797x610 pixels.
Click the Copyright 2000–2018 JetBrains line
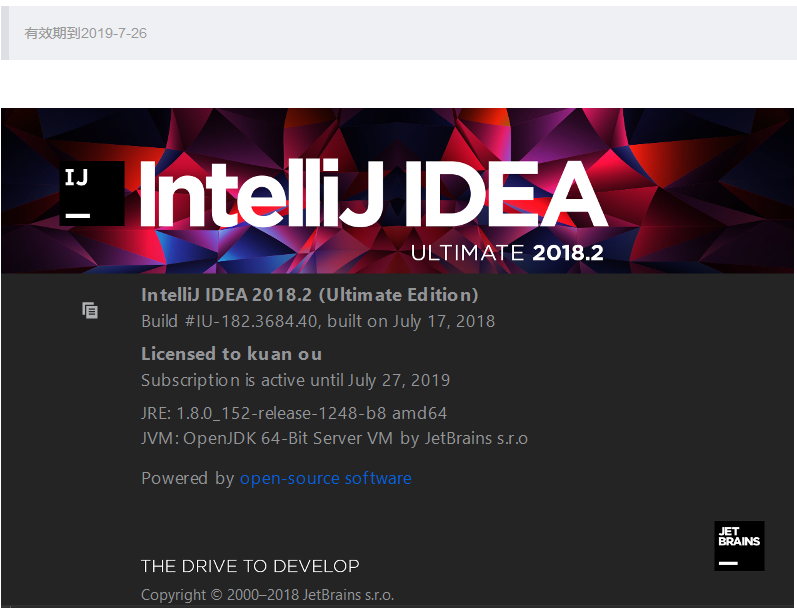267,595
